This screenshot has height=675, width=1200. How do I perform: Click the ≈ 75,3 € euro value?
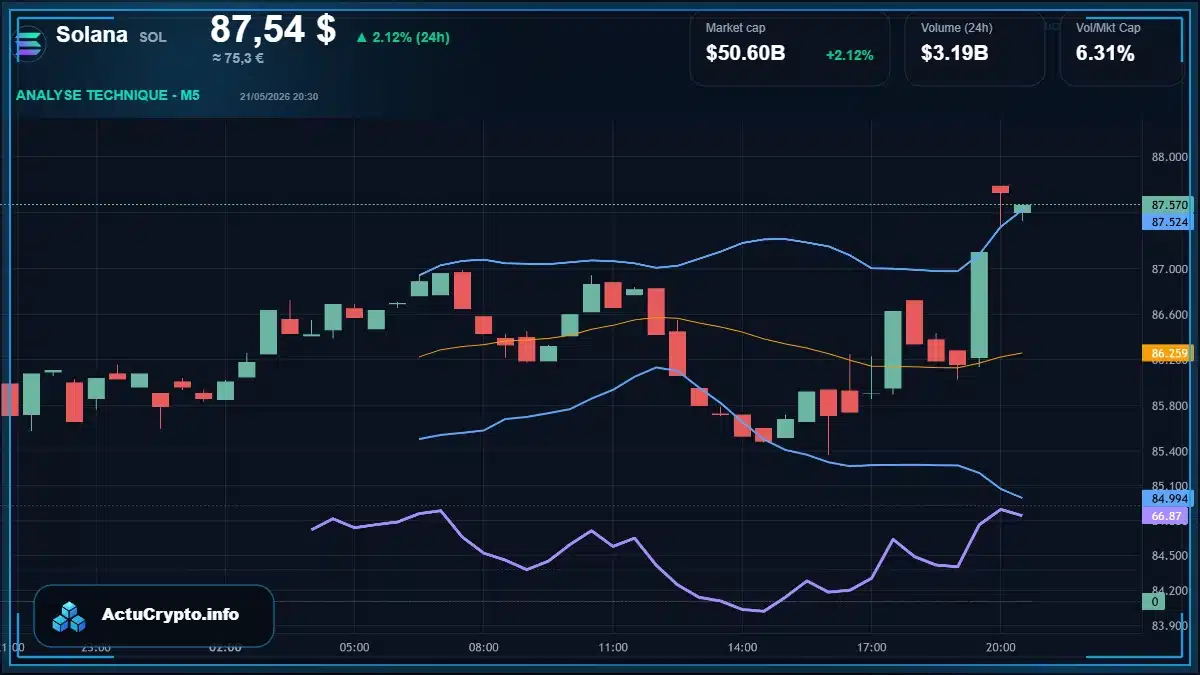coord(238,59)
